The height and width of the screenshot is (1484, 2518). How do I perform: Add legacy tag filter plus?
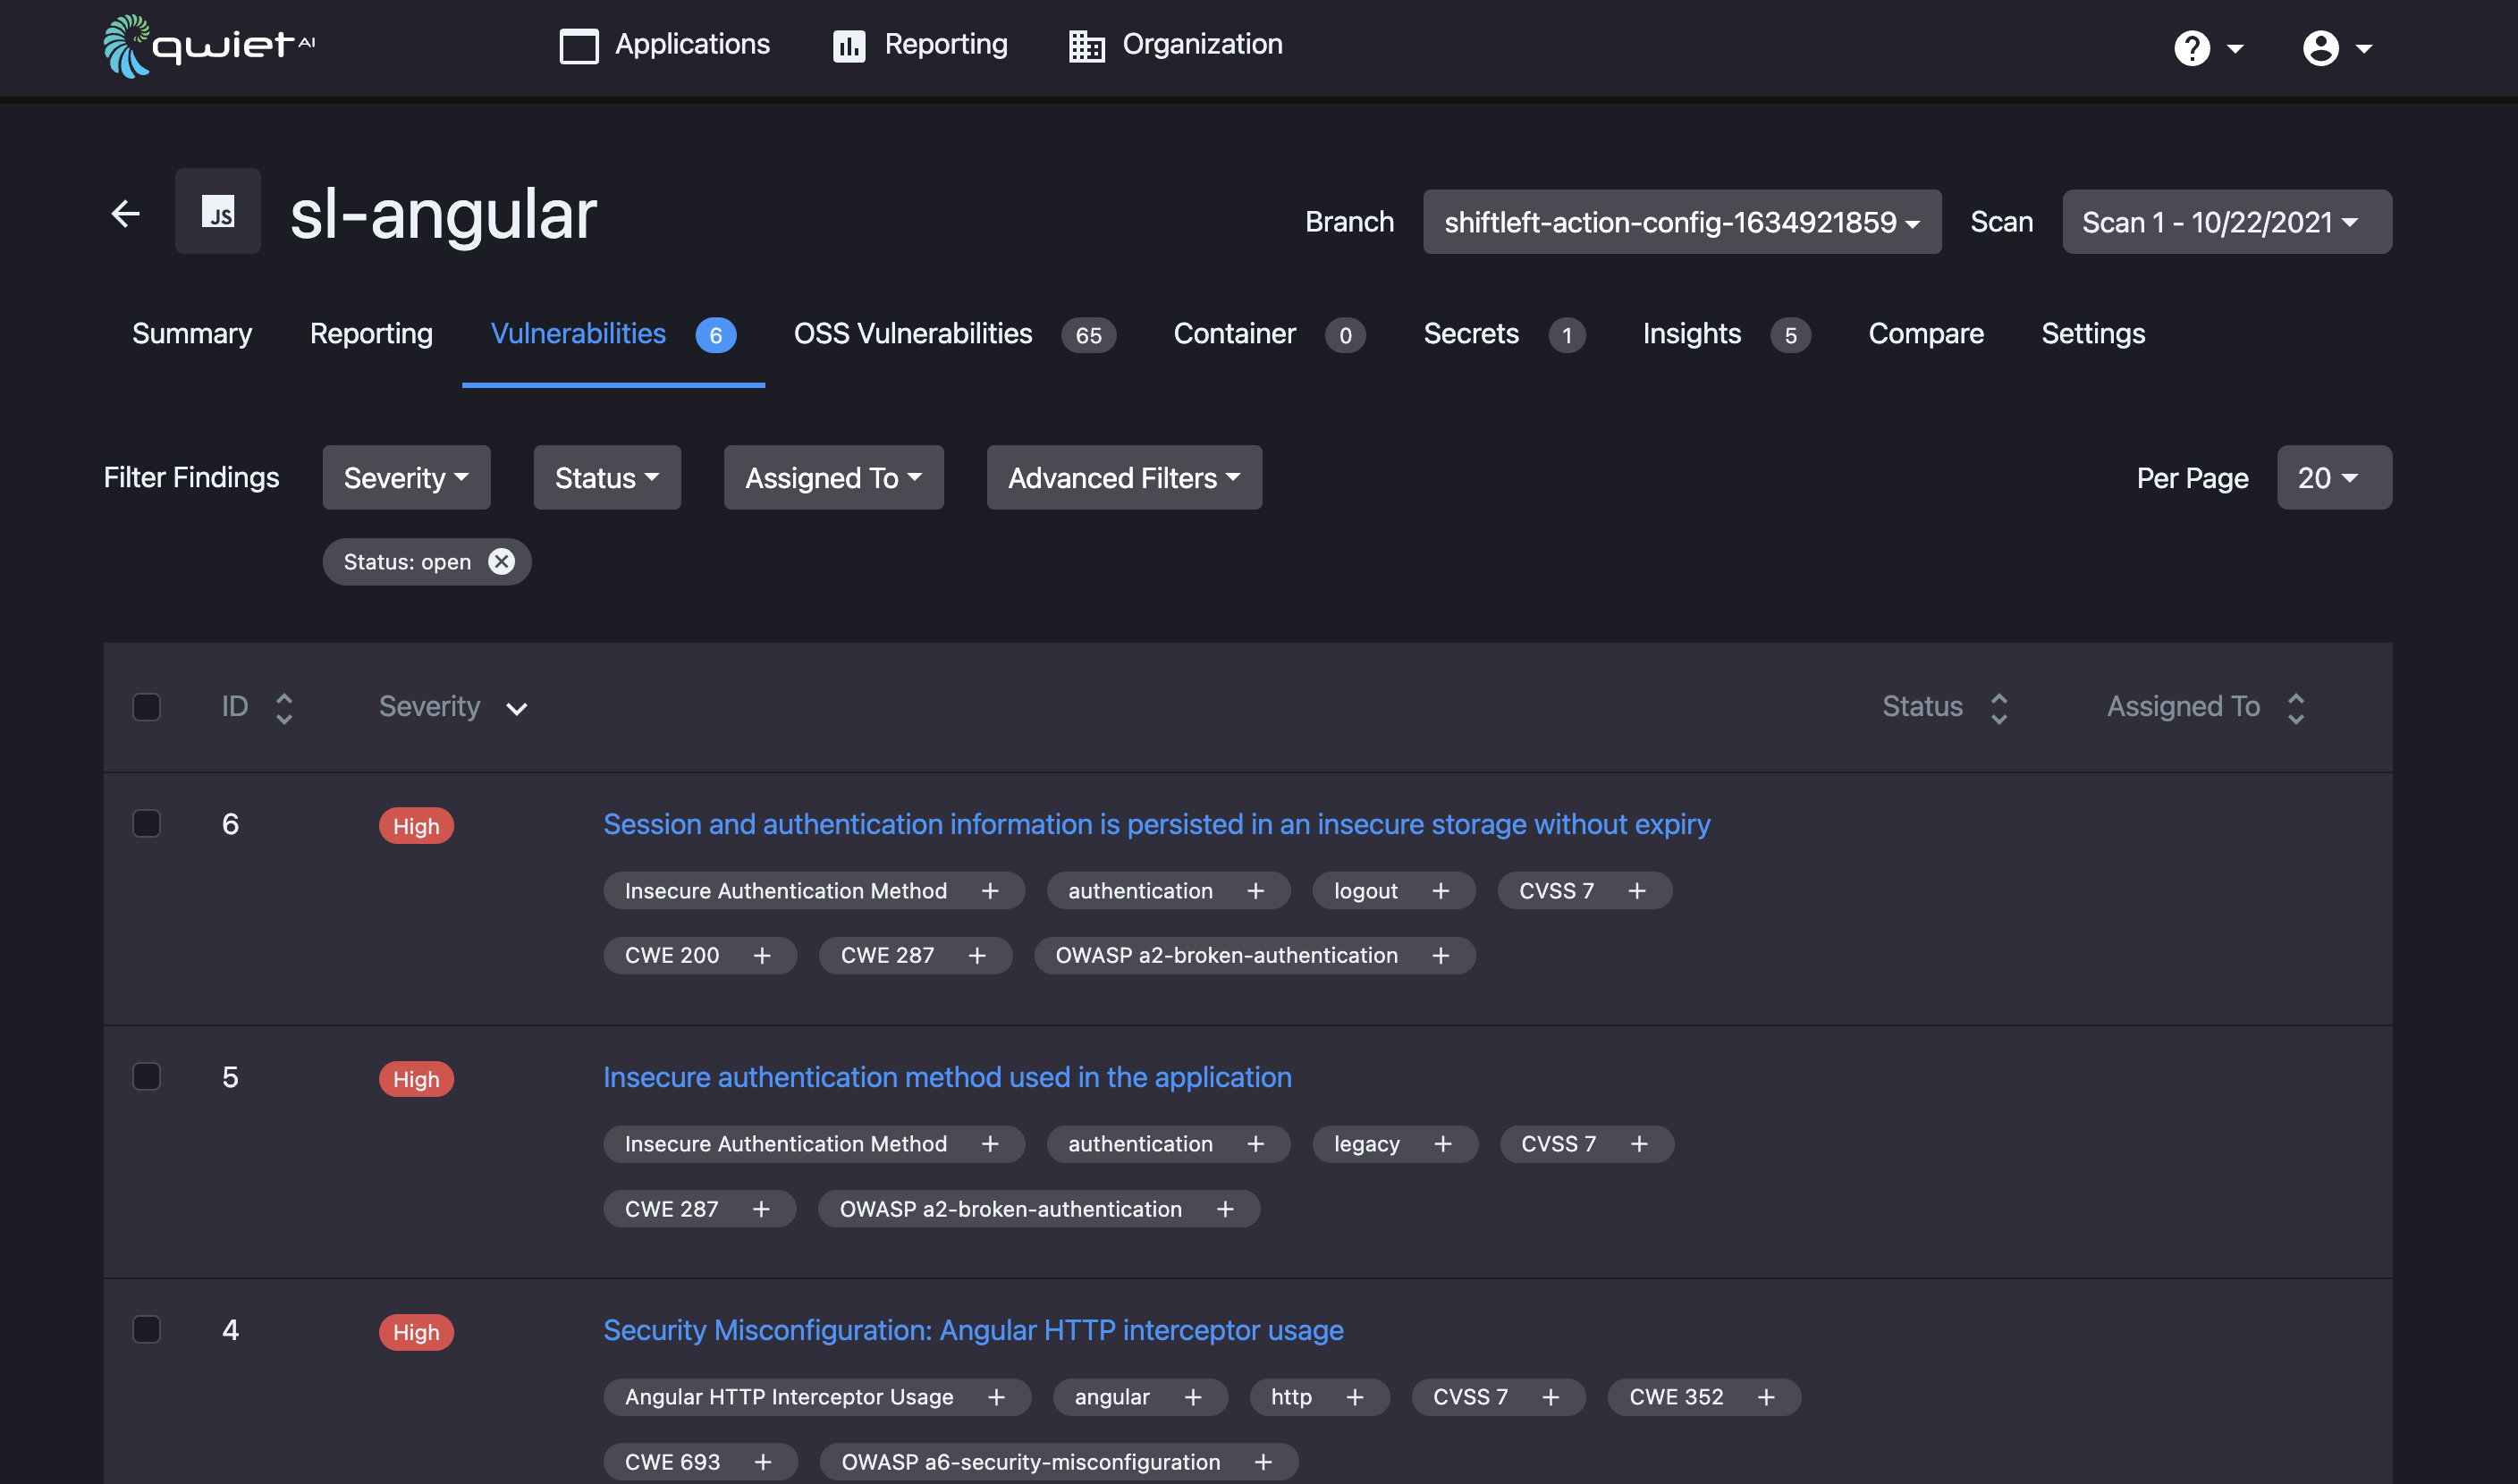(1443, 1144)
